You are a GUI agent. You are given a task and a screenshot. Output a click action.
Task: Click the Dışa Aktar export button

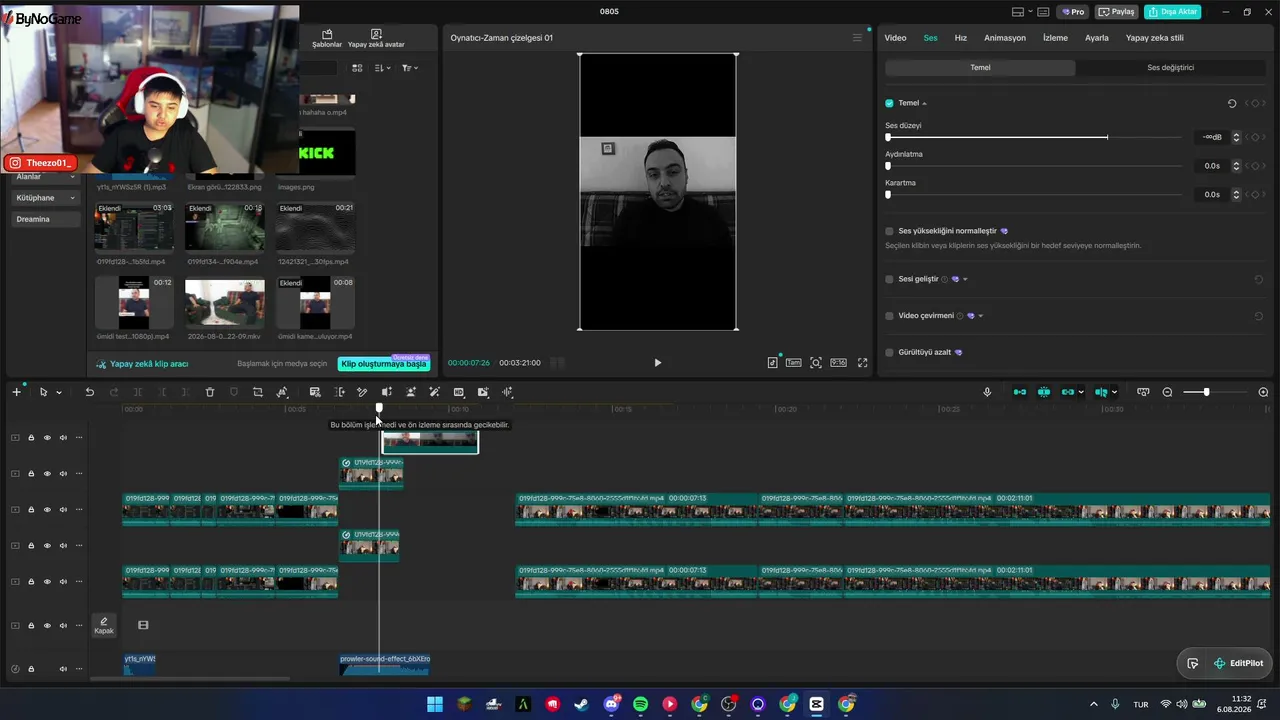pos(1172,12)
